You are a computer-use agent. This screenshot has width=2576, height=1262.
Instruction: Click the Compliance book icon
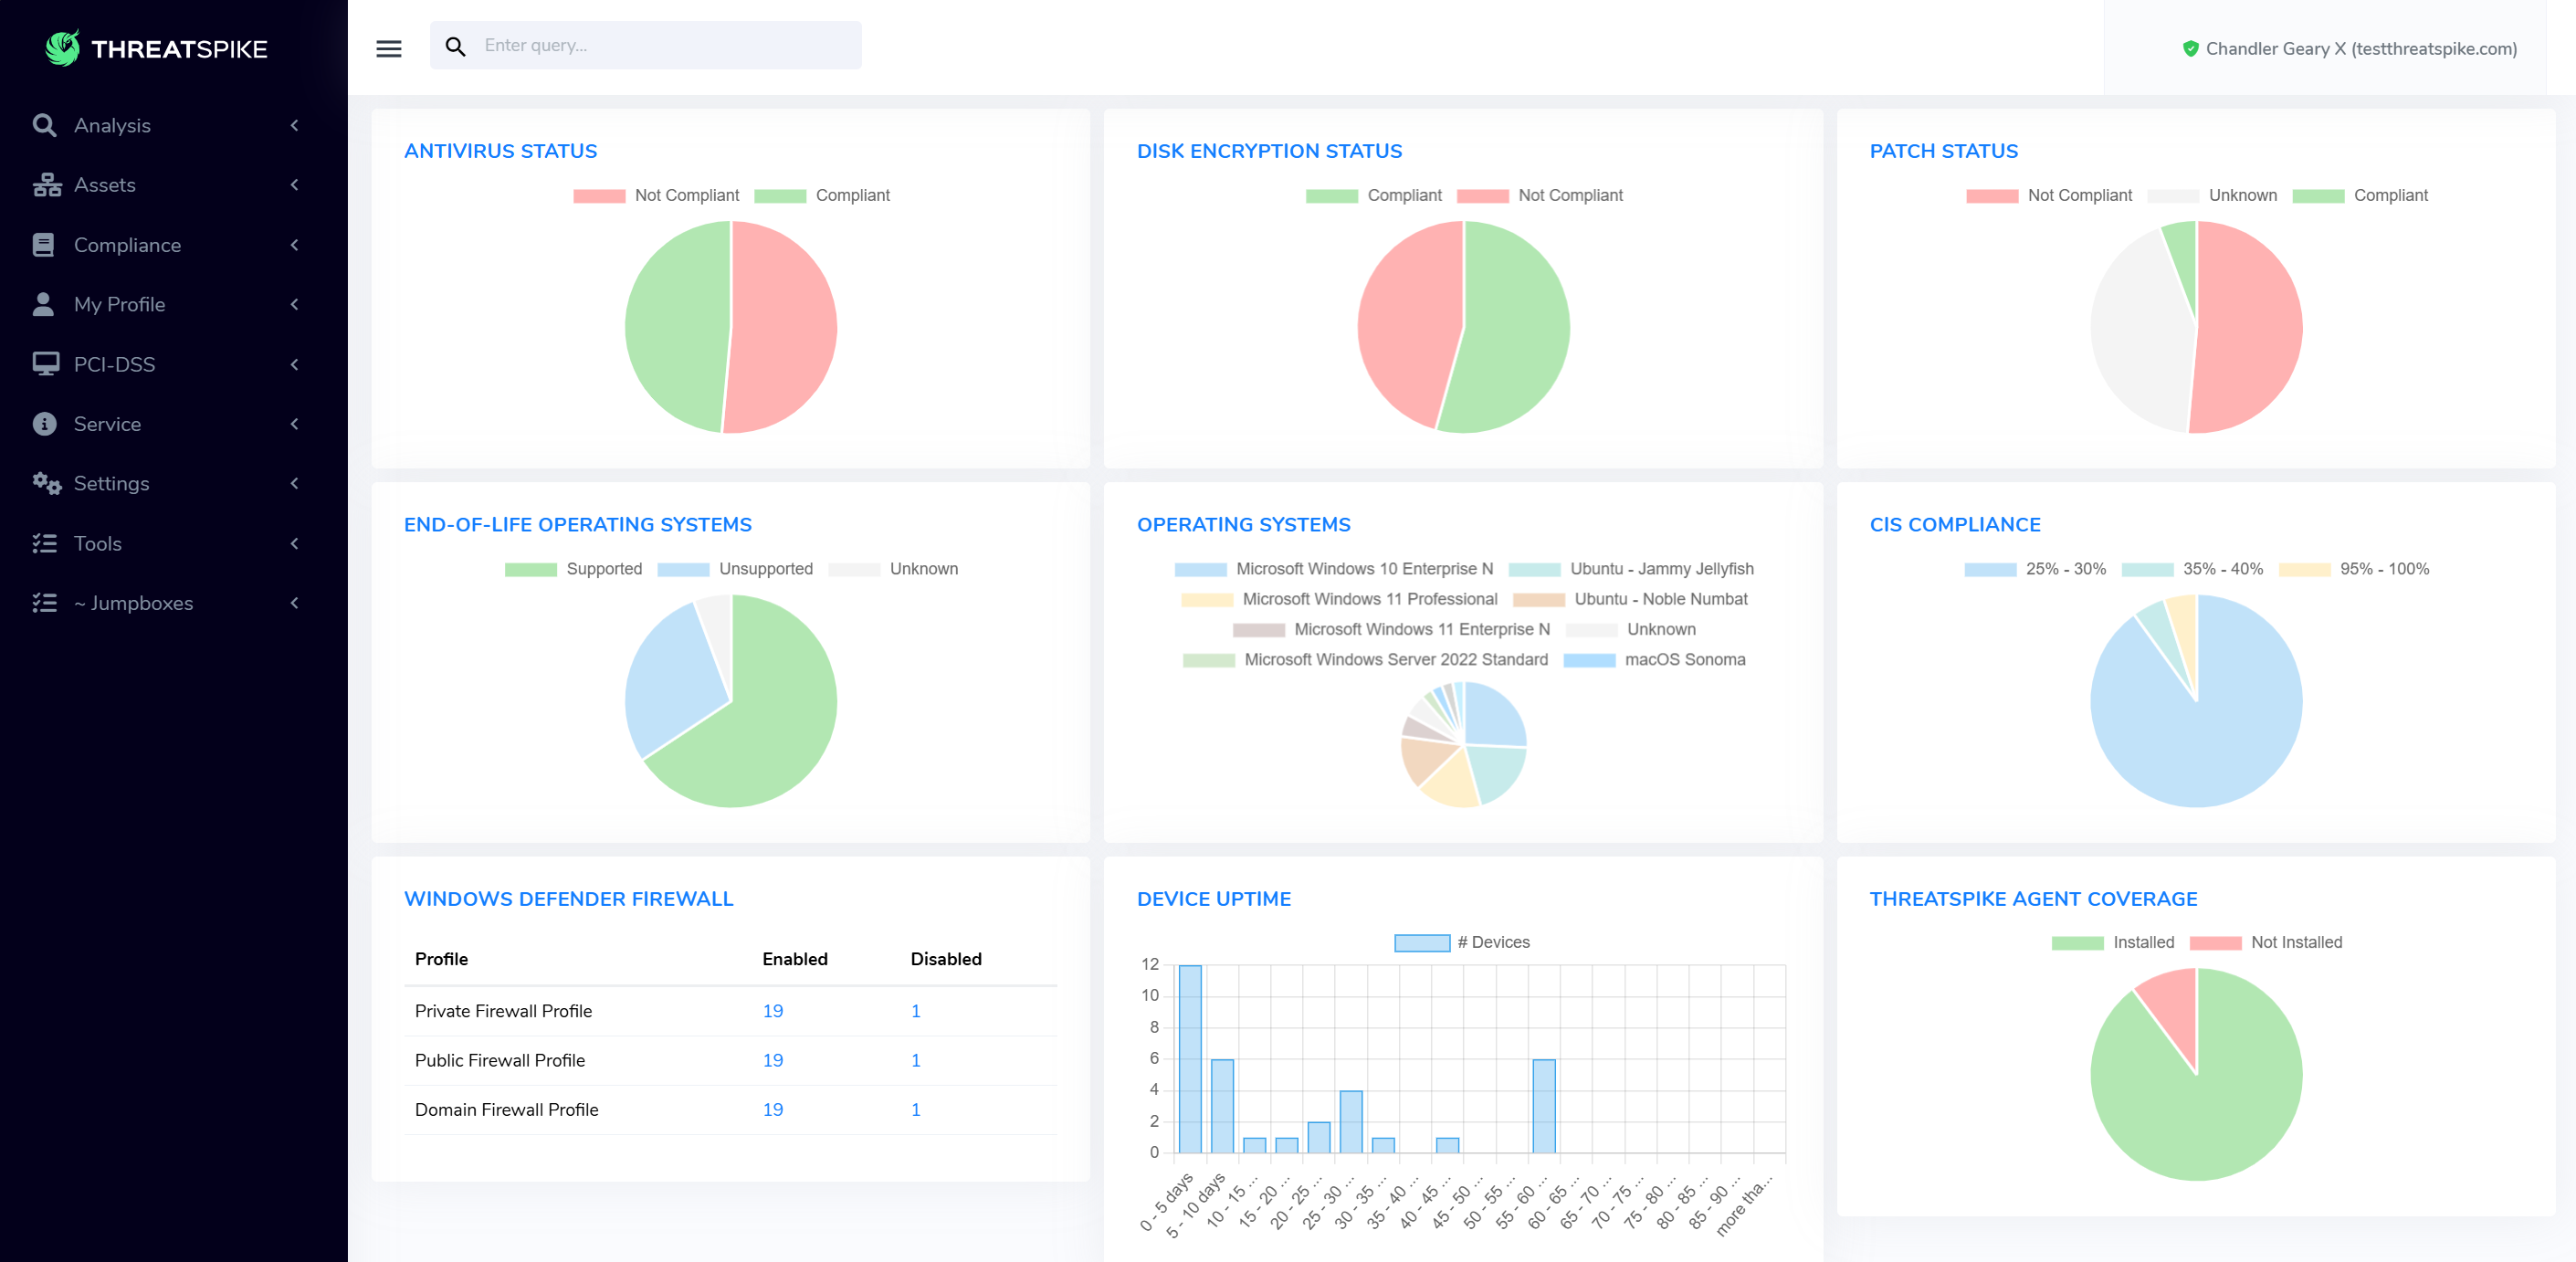(x=43, y=245)
